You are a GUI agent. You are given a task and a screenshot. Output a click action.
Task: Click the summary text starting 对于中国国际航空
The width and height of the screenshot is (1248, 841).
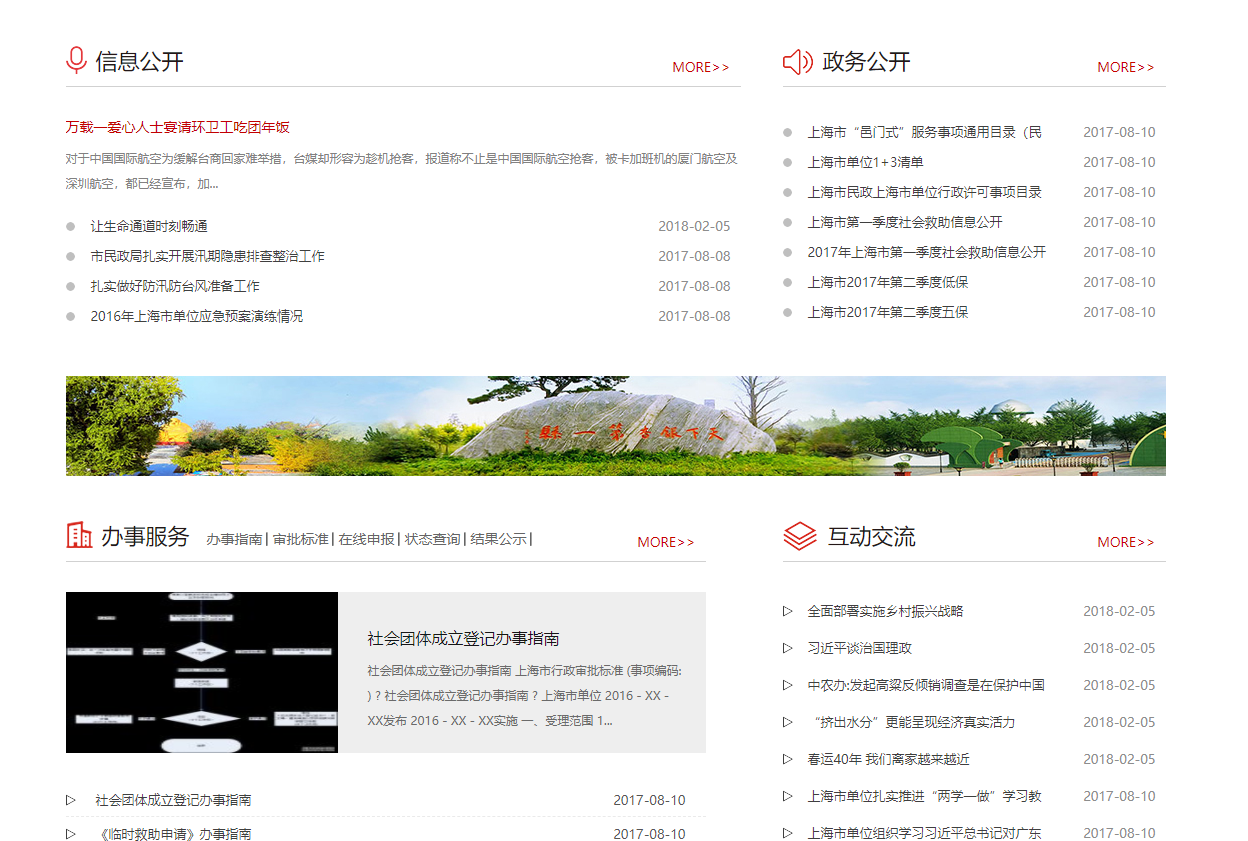pyautogui.click(x=402, y=171)
